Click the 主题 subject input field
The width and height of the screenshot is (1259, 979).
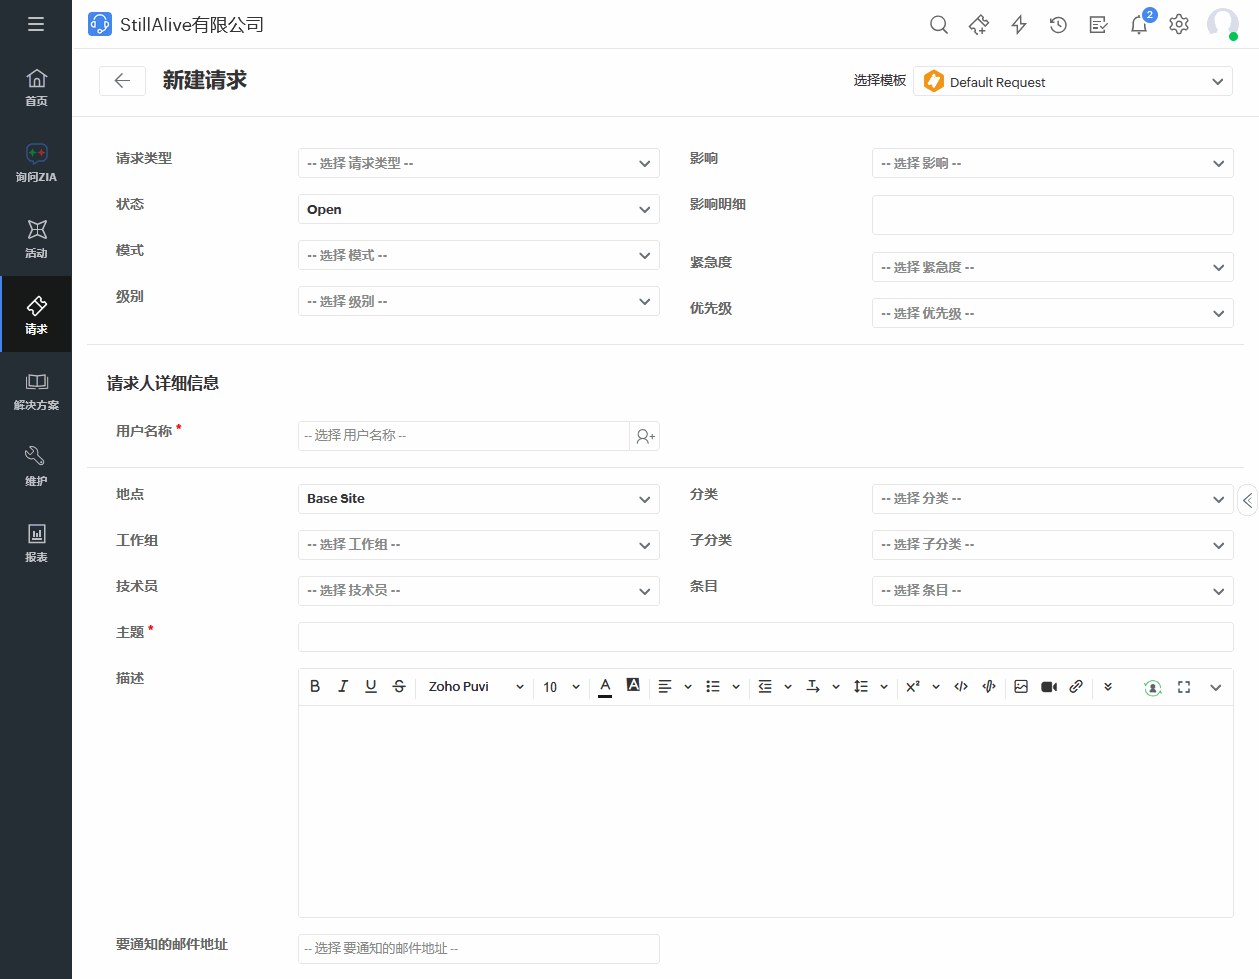pyautogui.click(x=765, y=637)
